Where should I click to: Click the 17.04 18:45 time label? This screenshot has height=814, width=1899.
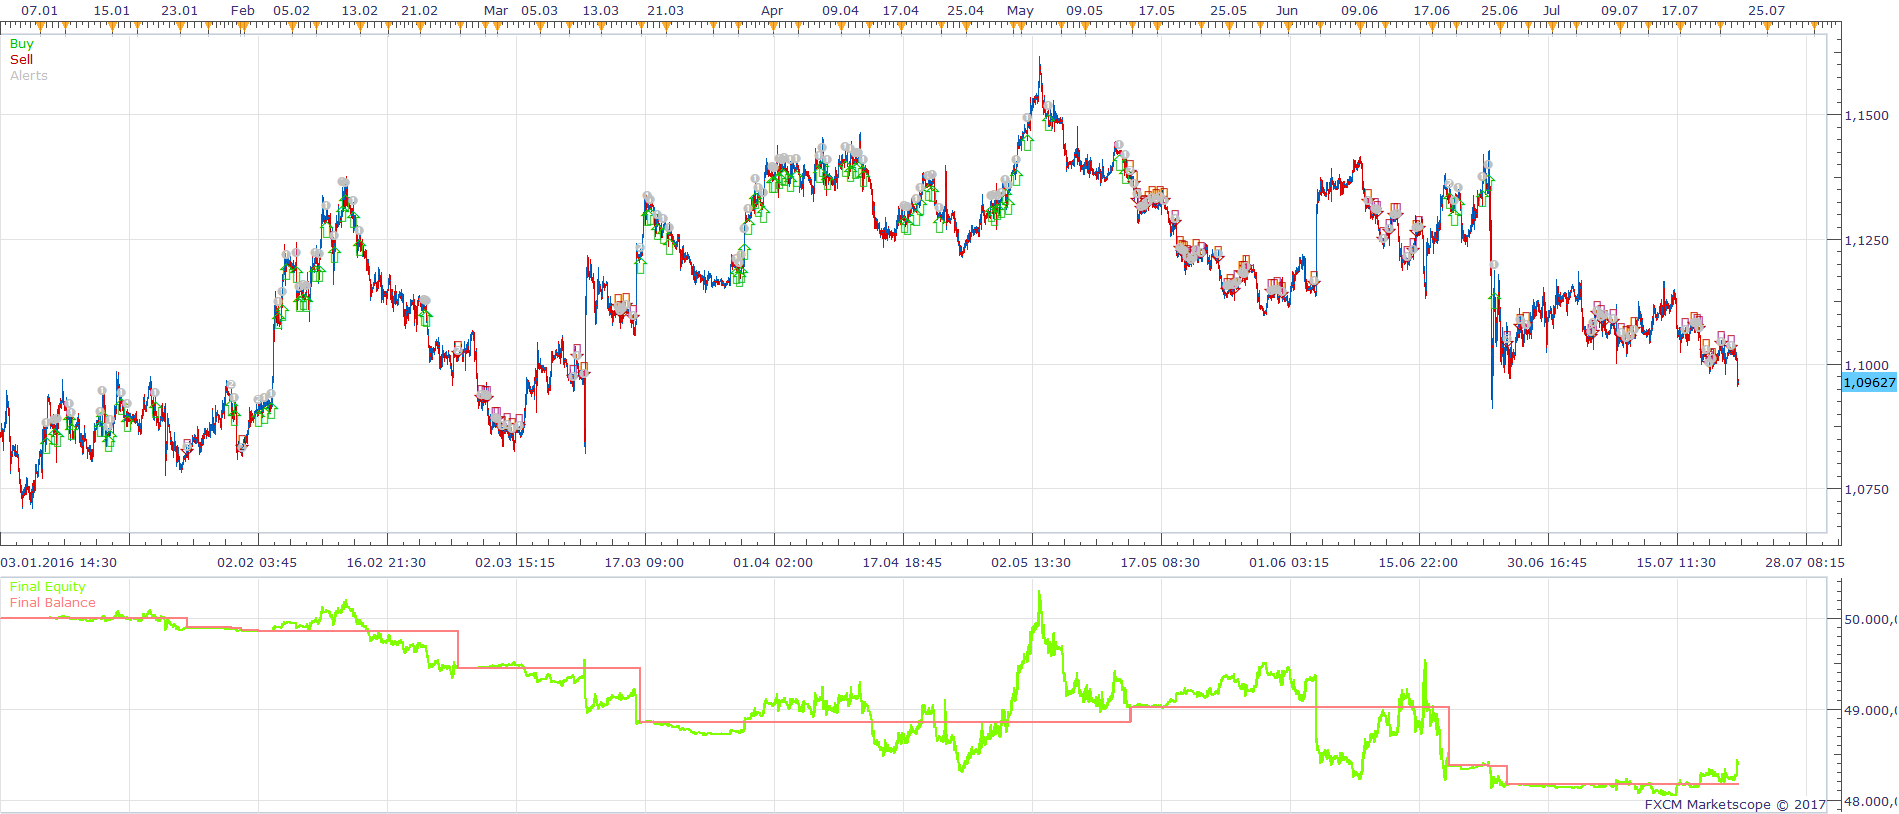tap(902, 563)
